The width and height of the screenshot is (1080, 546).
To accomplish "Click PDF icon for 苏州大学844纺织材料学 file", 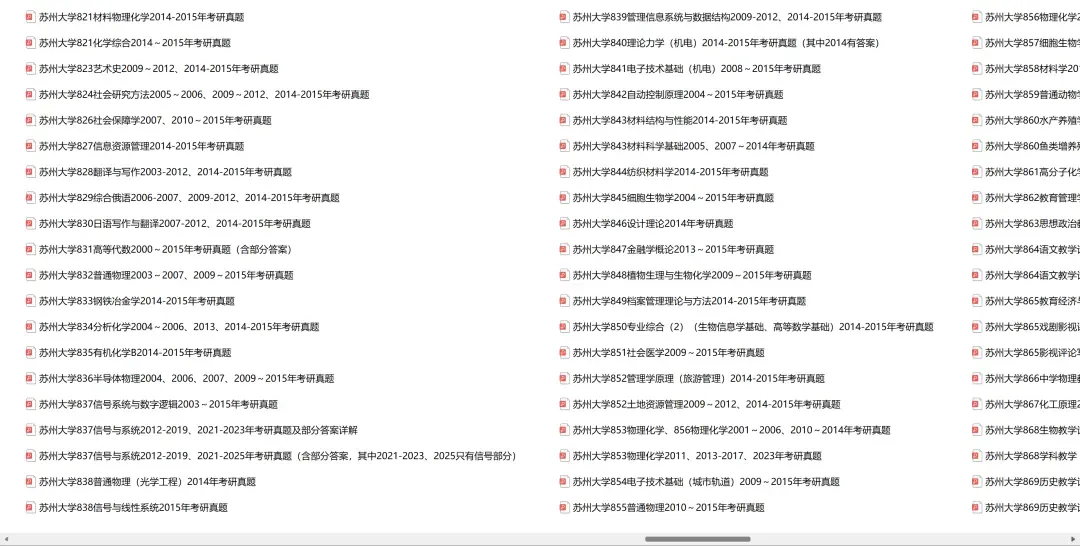I will point(564,171).
